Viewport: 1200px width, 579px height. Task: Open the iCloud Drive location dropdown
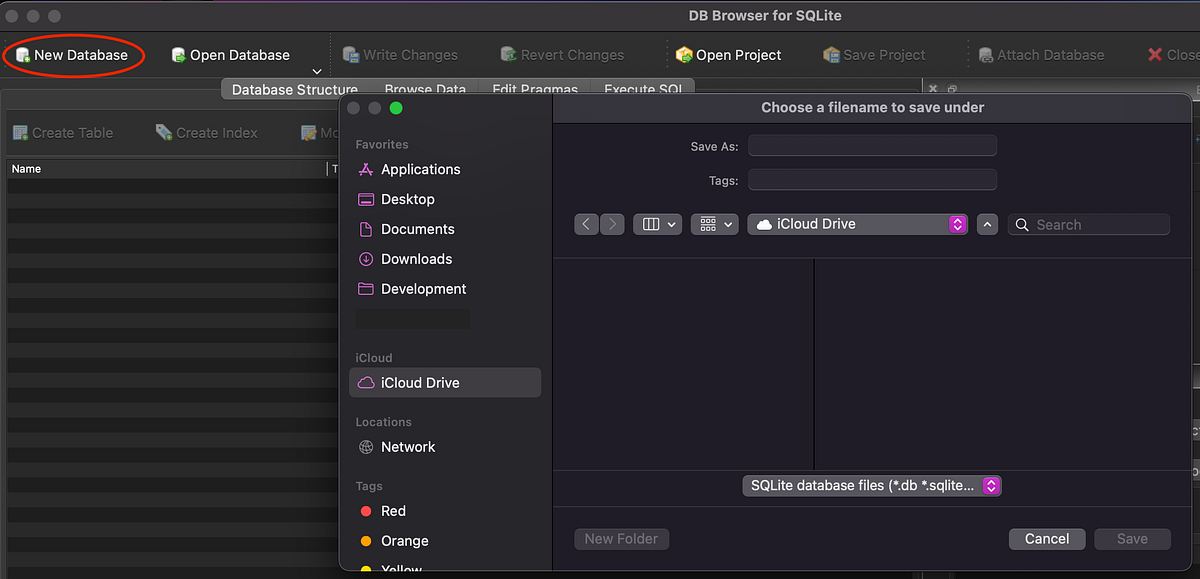point(956,224)
